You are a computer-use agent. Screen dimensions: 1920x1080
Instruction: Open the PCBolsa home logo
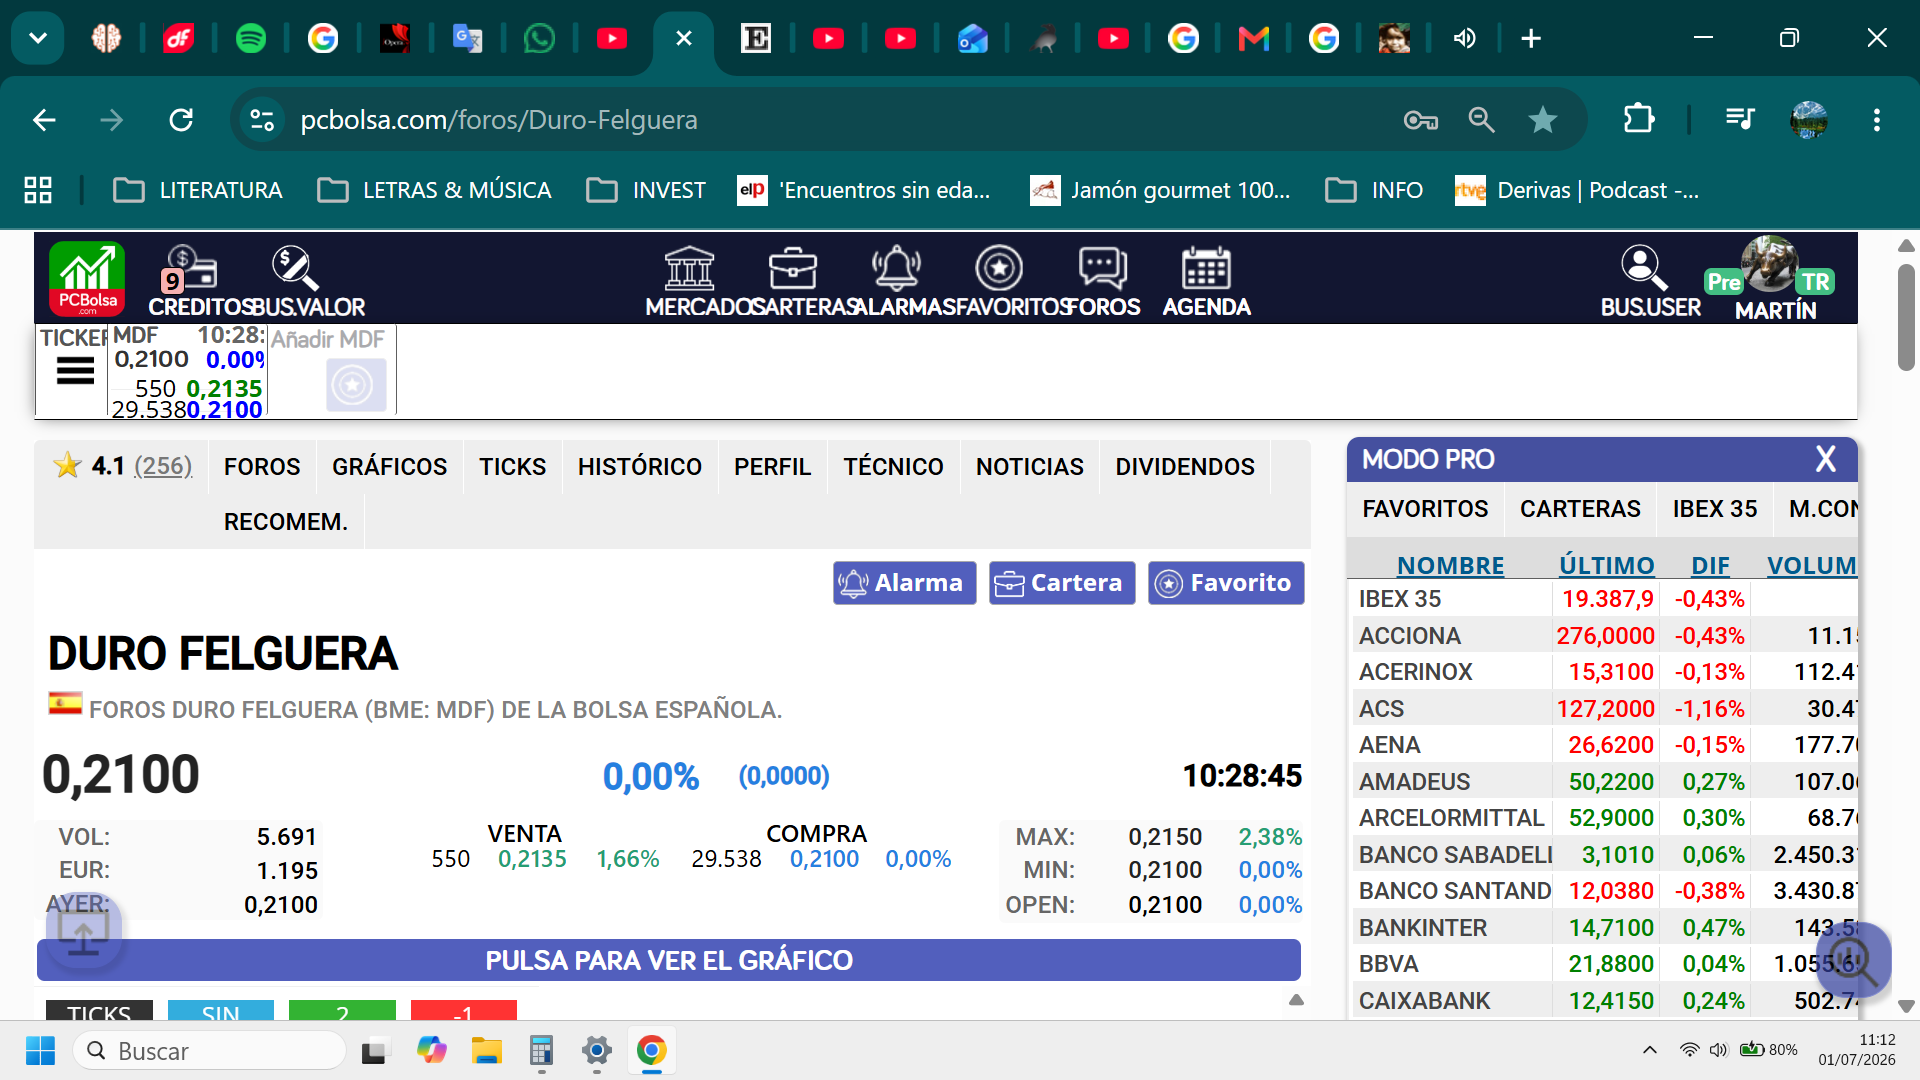point(87,278)
